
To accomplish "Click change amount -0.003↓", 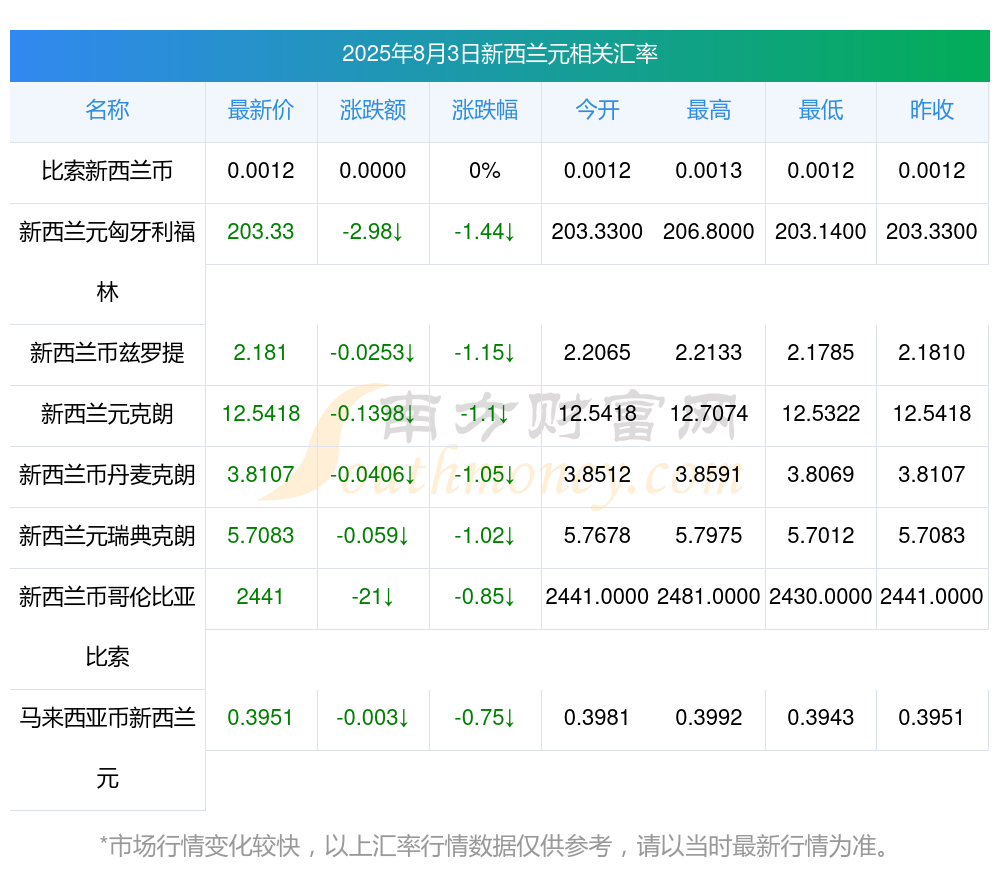I will pyautogui.click(x=372, y=718).
